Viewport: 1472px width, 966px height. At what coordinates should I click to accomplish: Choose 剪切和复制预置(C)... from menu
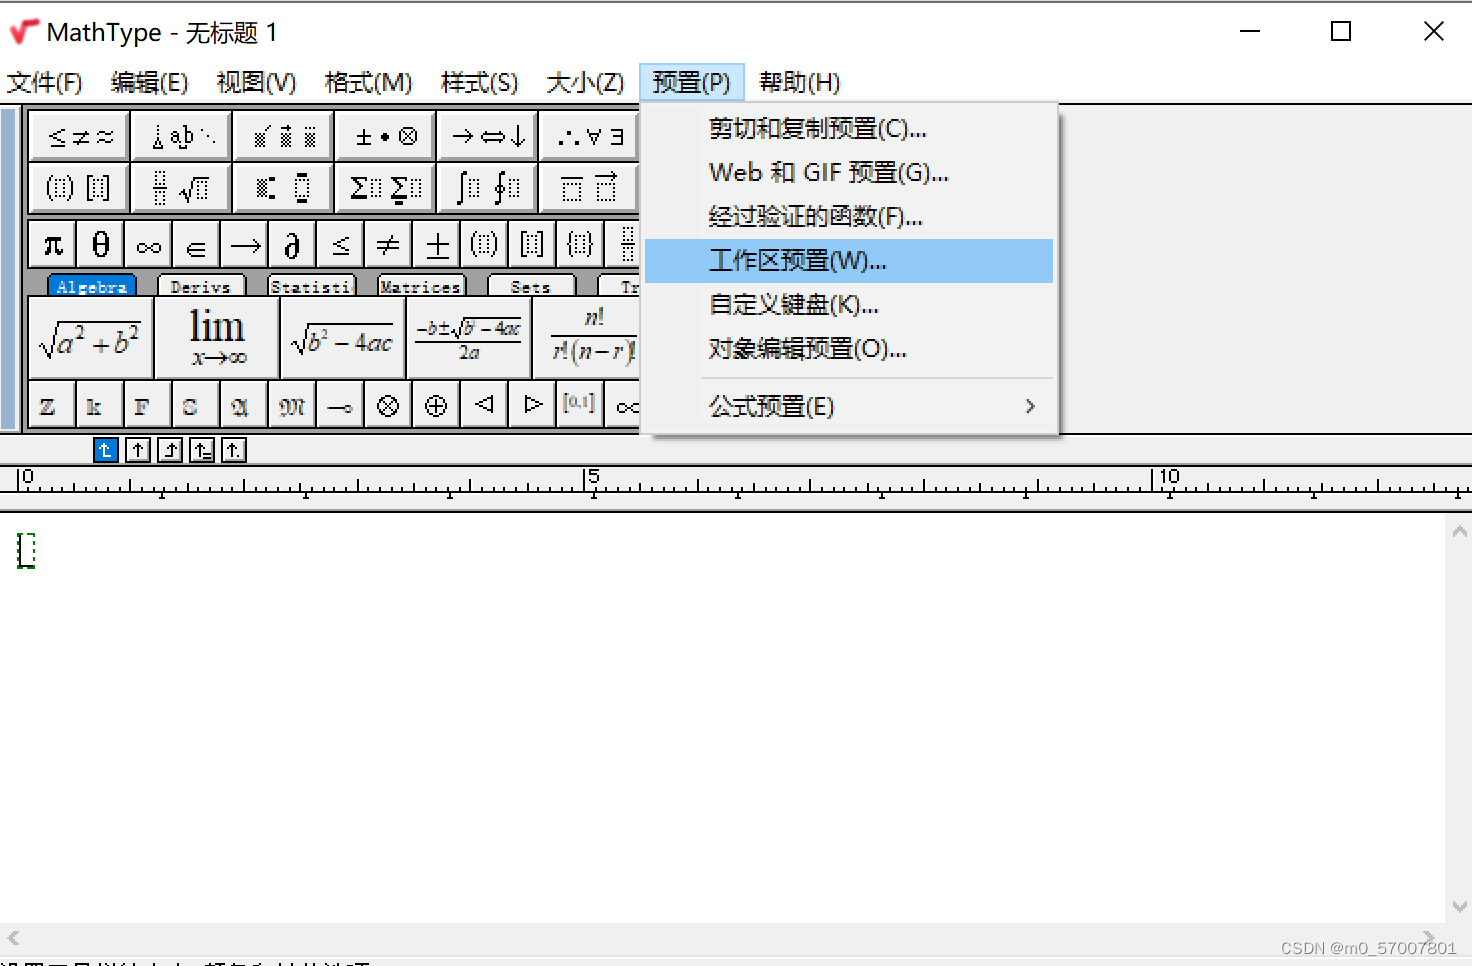(x=849, y=129)
